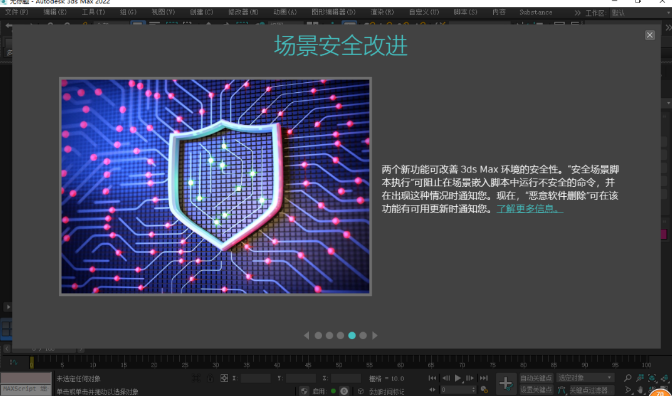Jump to animation start frame

coord(432,378)
